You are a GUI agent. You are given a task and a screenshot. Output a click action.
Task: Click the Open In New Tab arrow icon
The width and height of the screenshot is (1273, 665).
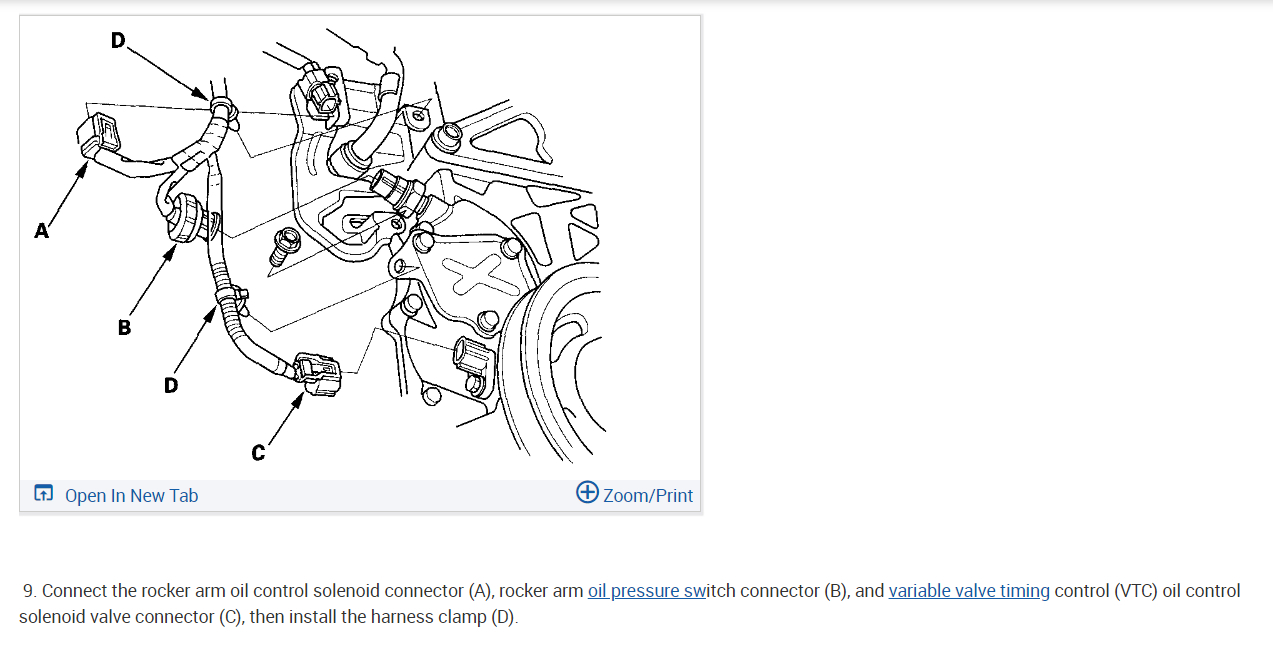click(x=43, y=493)
